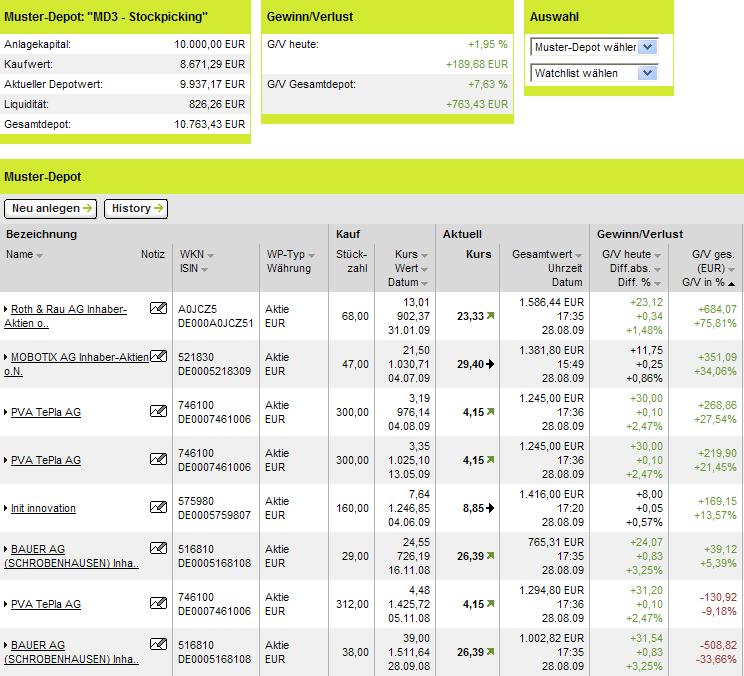The width and height of the screenshot is (744, 676).
Task: Open MOBOTIX AG Inhaber-Aktien link
Action: pos(76,364)
